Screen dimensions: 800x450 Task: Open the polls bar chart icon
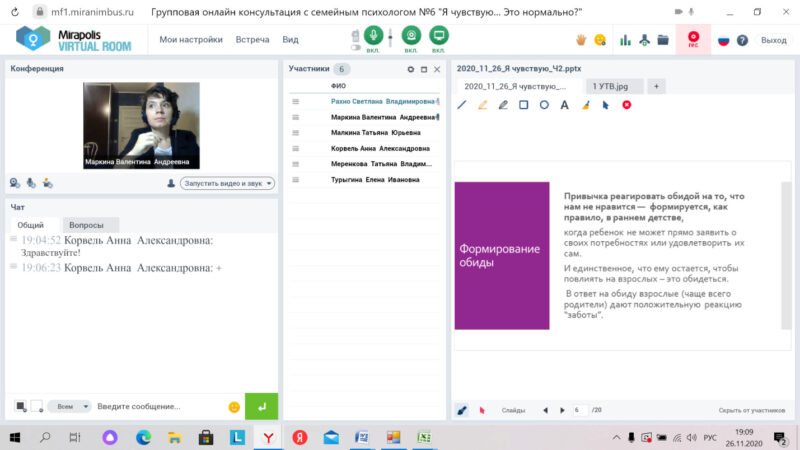click(625, 40)
